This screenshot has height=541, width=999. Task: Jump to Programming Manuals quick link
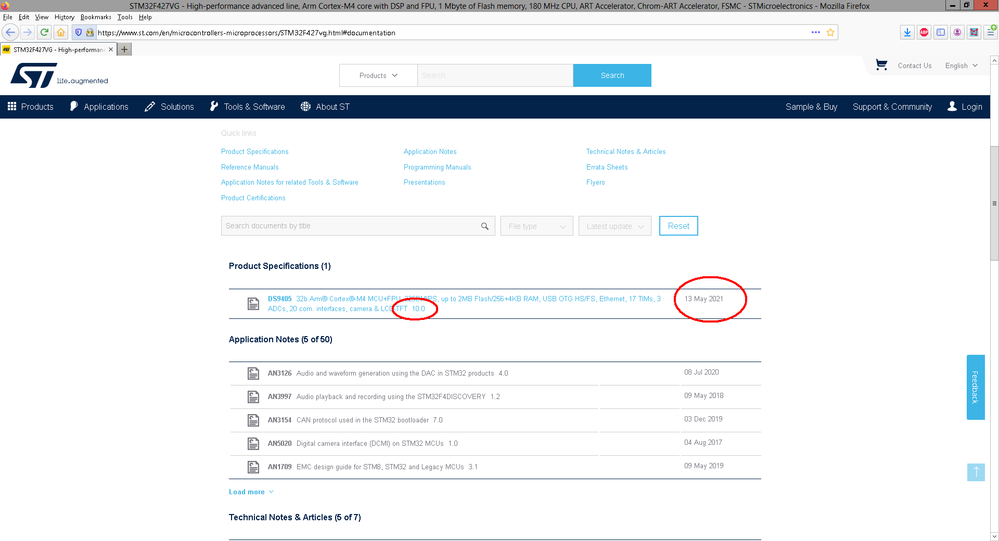(x=437, y=168)
